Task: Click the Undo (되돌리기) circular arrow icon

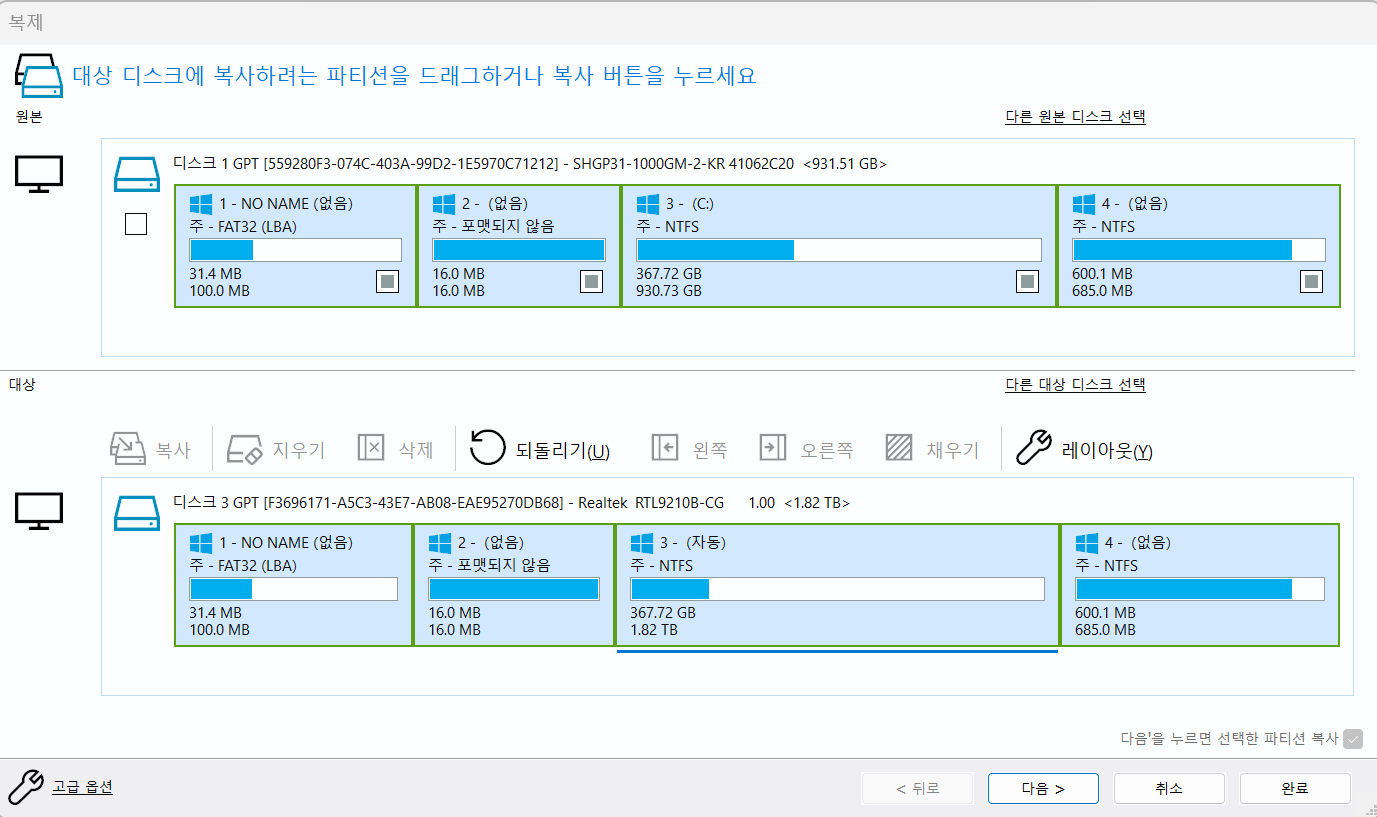Action: (488, 448)
